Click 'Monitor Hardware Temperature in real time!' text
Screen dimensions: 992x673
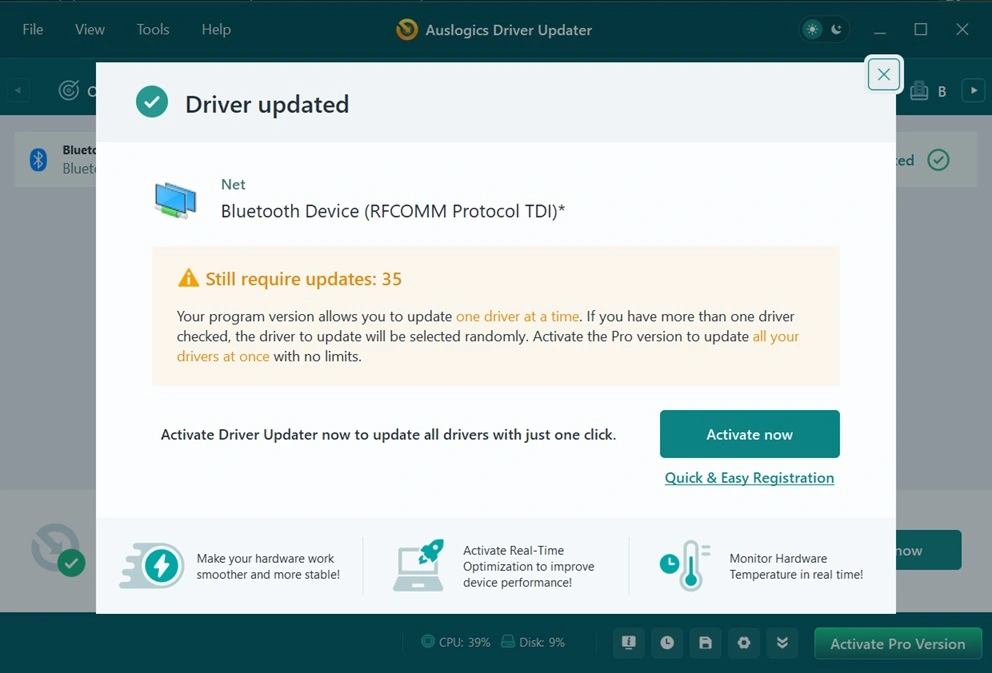[x=796, y=566]
